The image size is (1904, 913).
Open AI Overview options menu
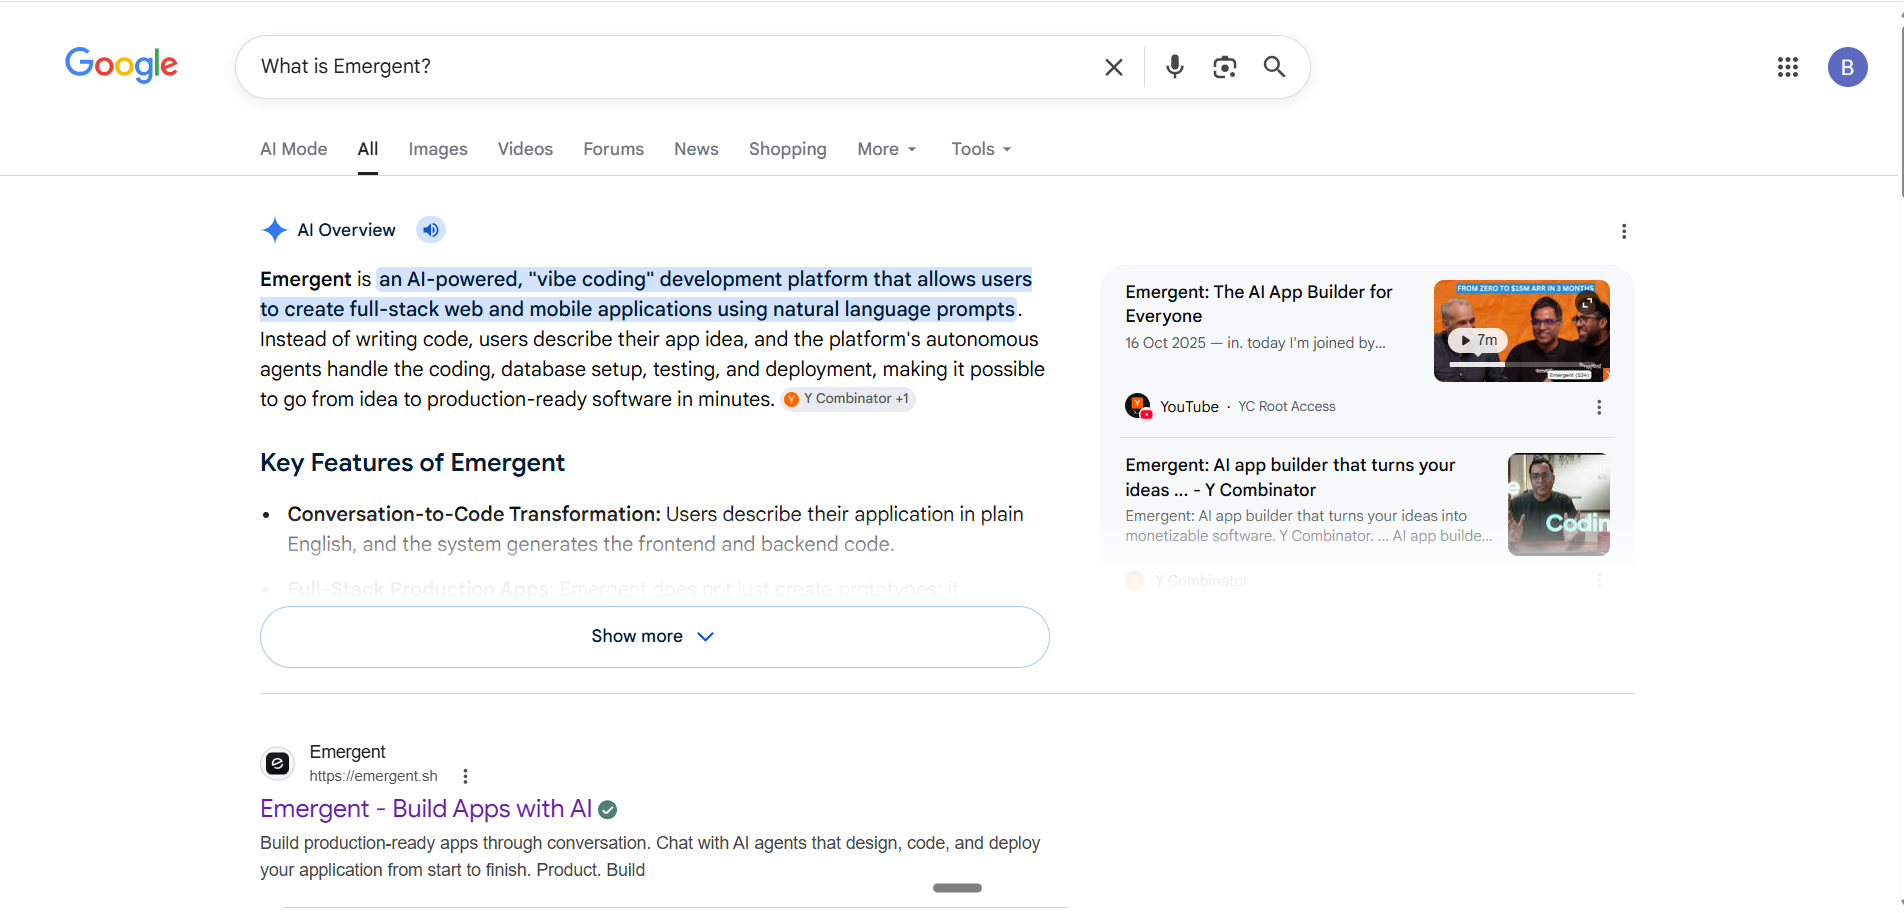(x=1624, y=231)
